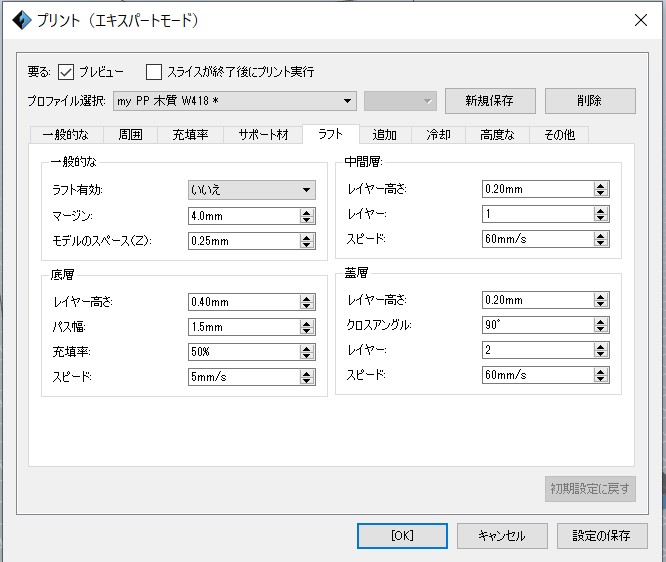This screenshot has height=562, width=666.
Task: Close the プリント dialog window
Action: [x=641, y=20]
